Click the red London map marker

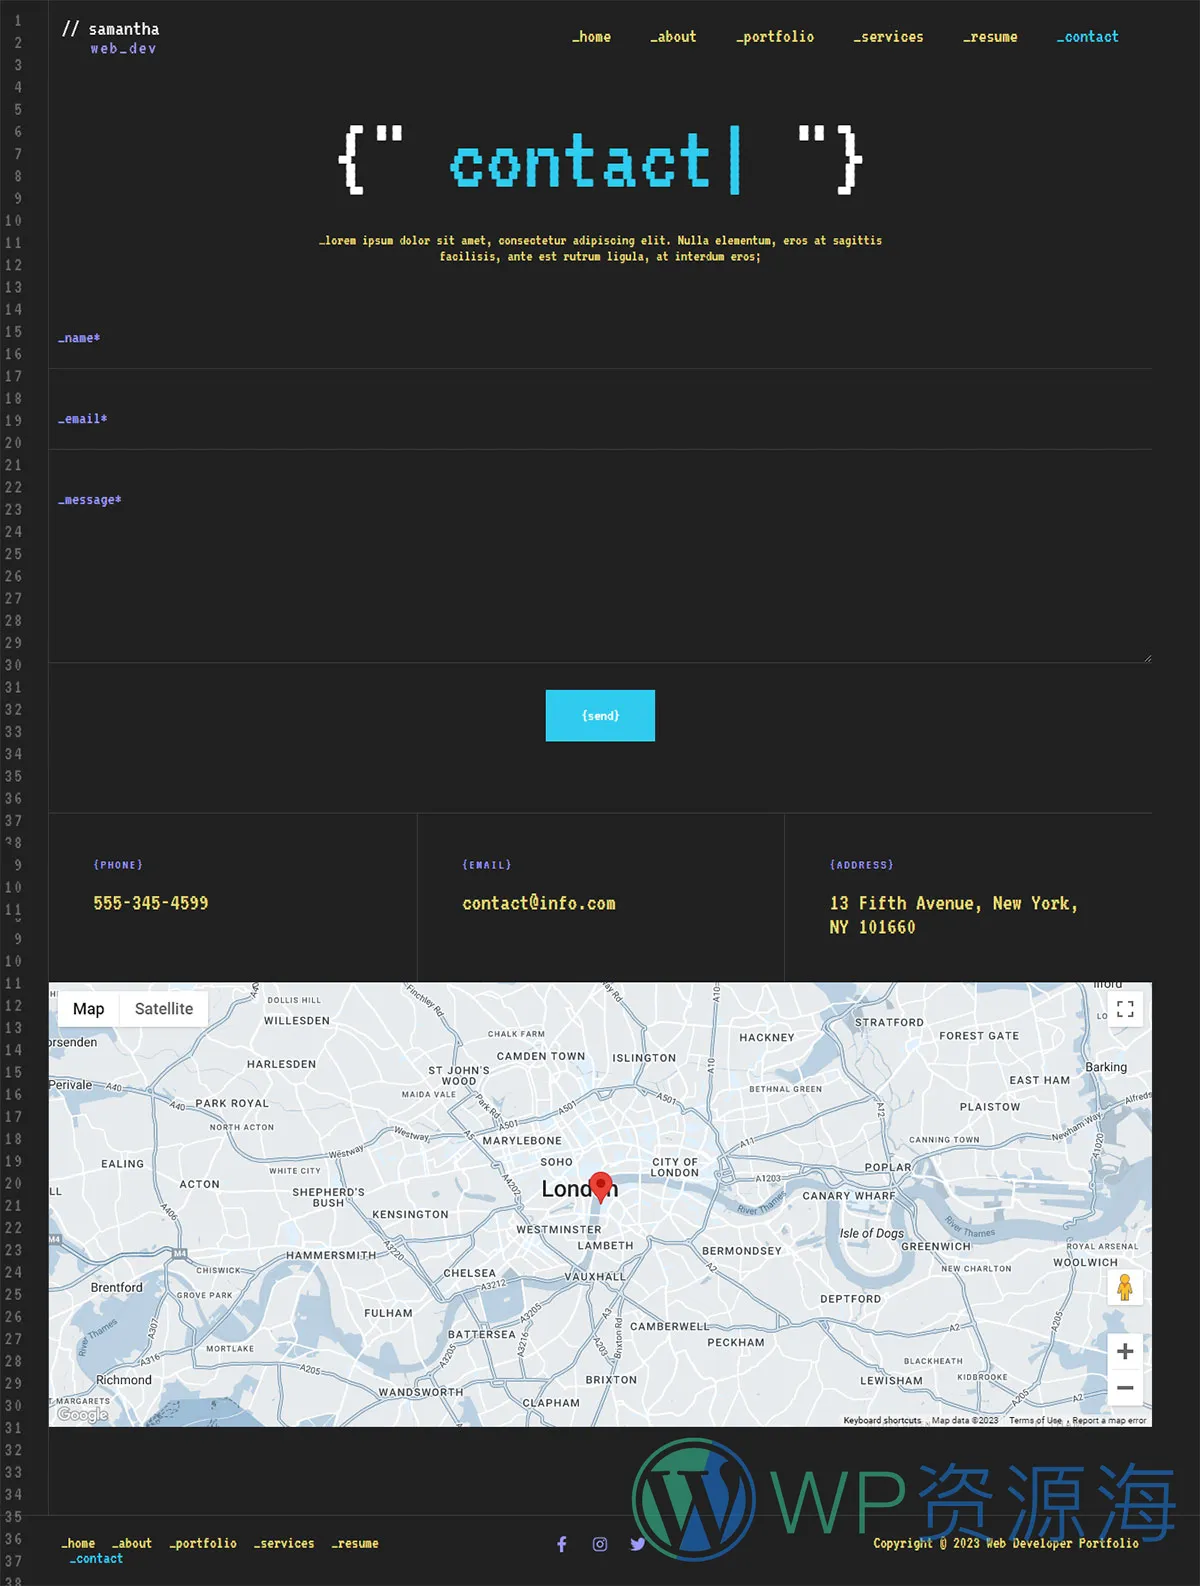(x=601, y=1186)
